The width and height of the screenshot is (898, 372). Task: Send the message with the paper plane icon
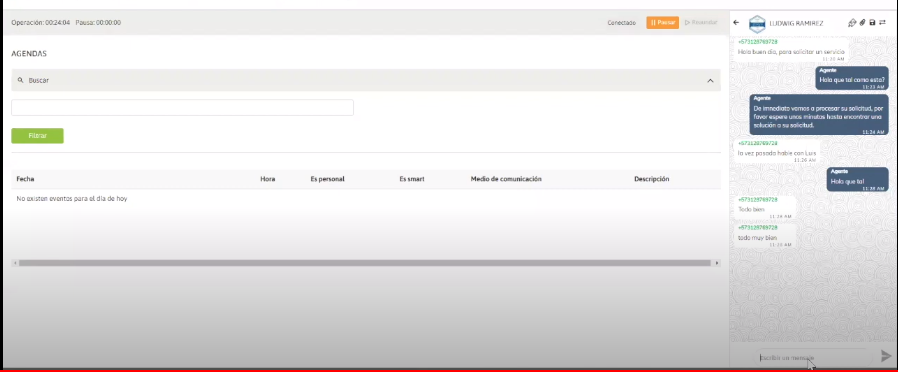pos(886,356)
